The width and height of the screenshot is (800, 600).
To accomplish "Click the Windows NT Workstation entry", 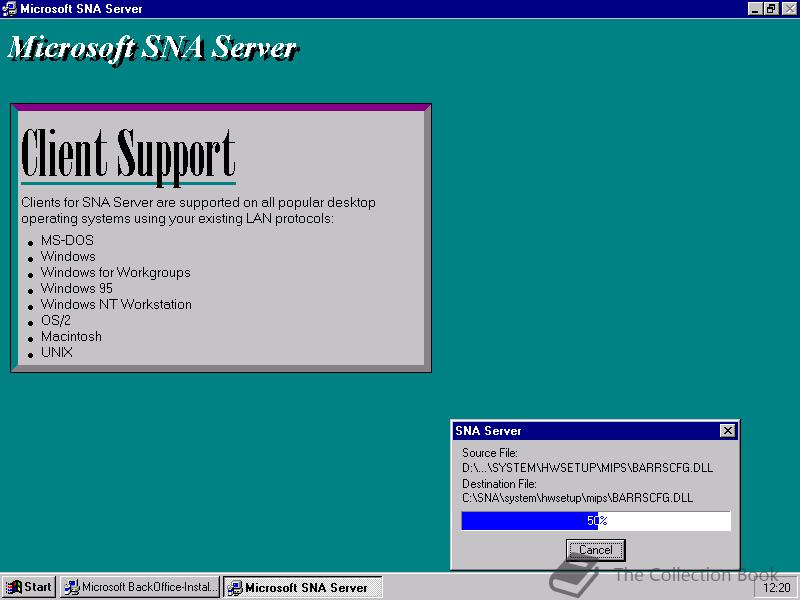I will pyautogui.click(x=116, y=304).
